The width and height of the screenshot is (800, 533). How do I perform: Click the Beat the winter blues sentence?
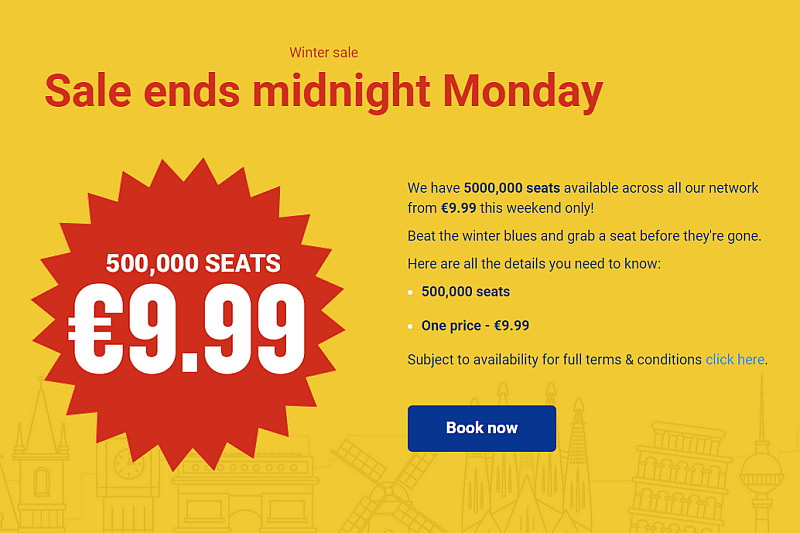(584, 236)
